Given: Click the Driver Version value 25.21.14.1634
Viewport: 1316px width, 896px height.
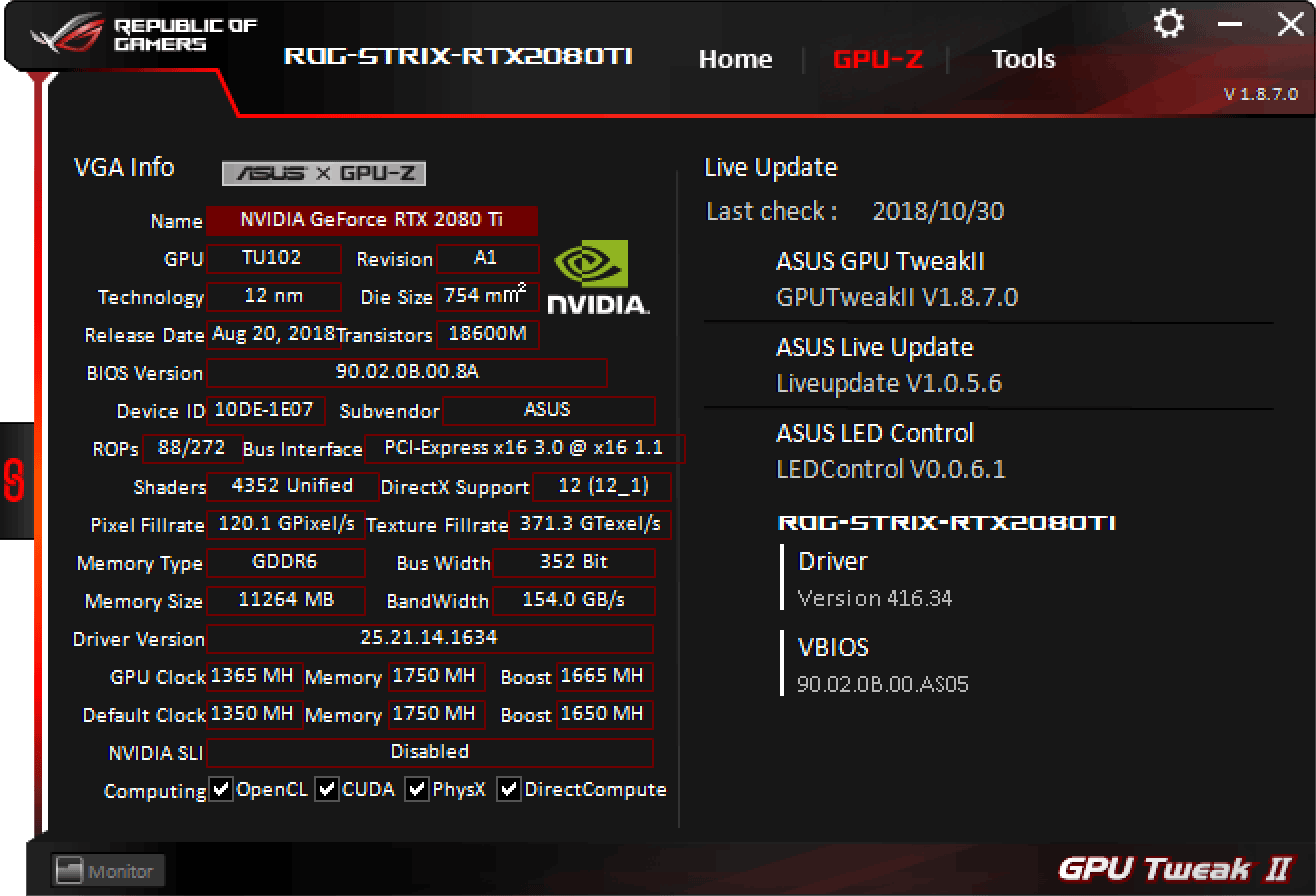Looking at the screenshot, I should (429, 638).
